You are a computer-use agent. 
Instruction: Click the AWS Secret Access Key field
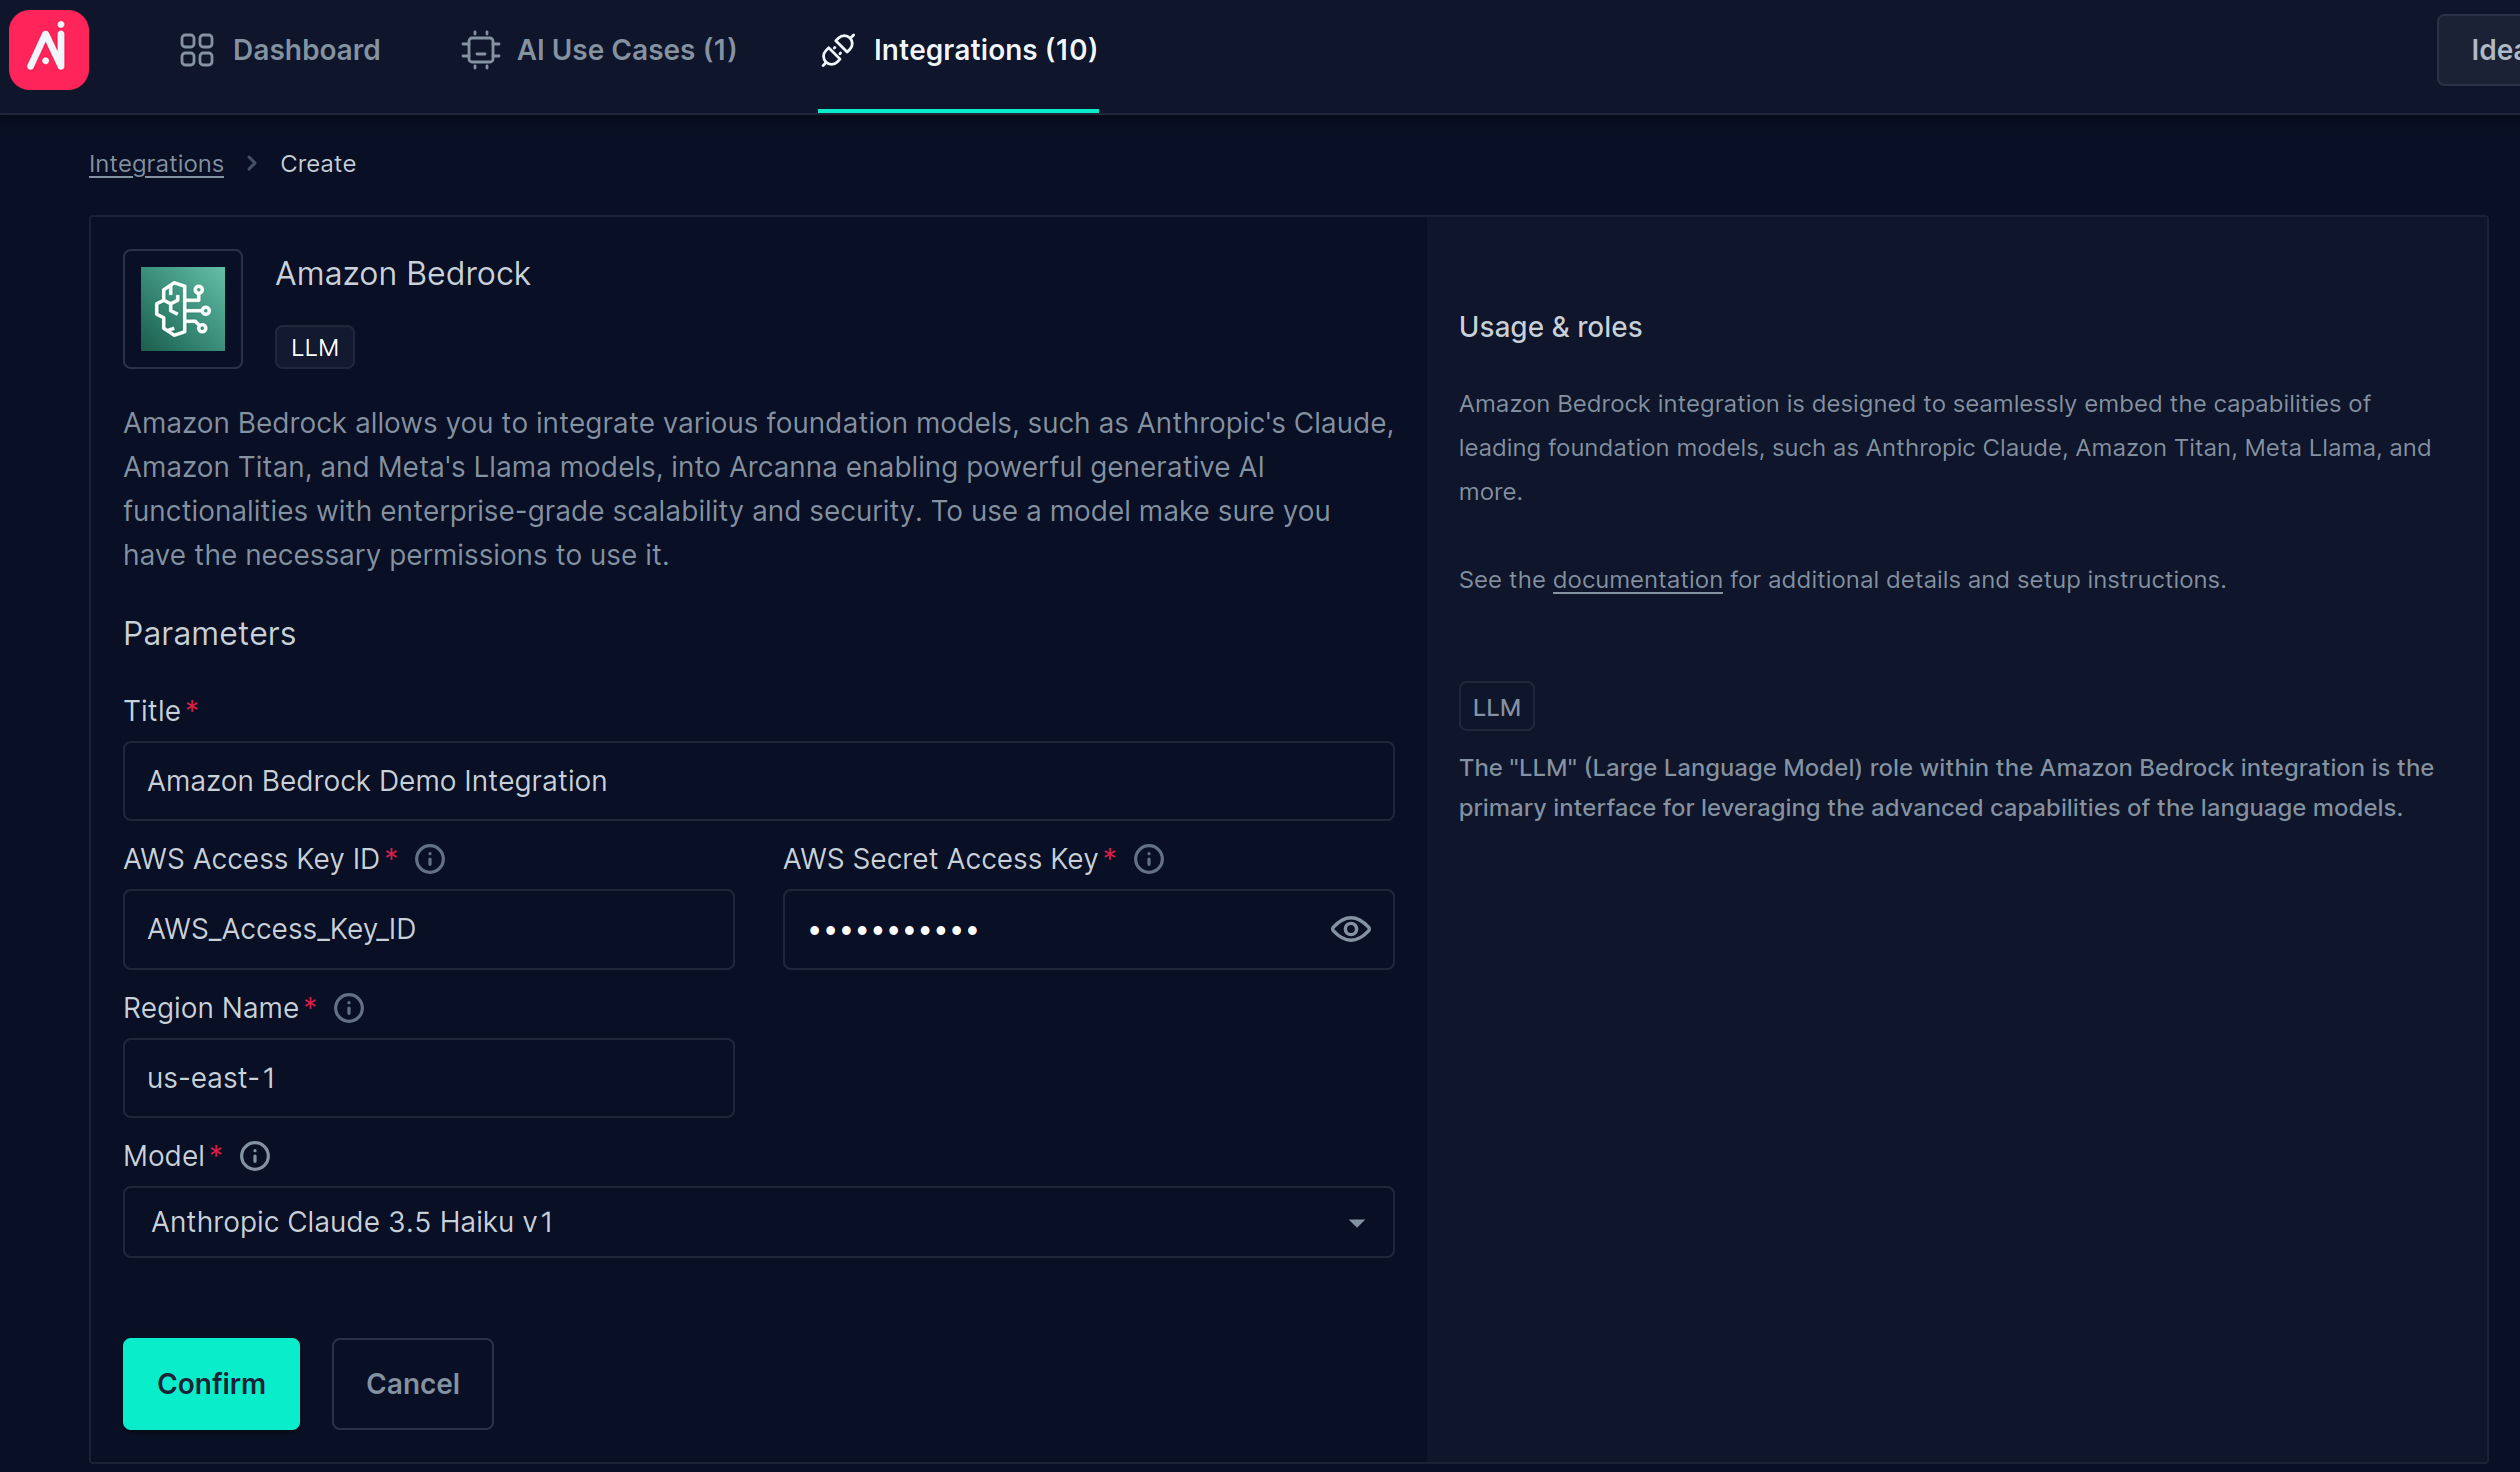click(1088, 929)
